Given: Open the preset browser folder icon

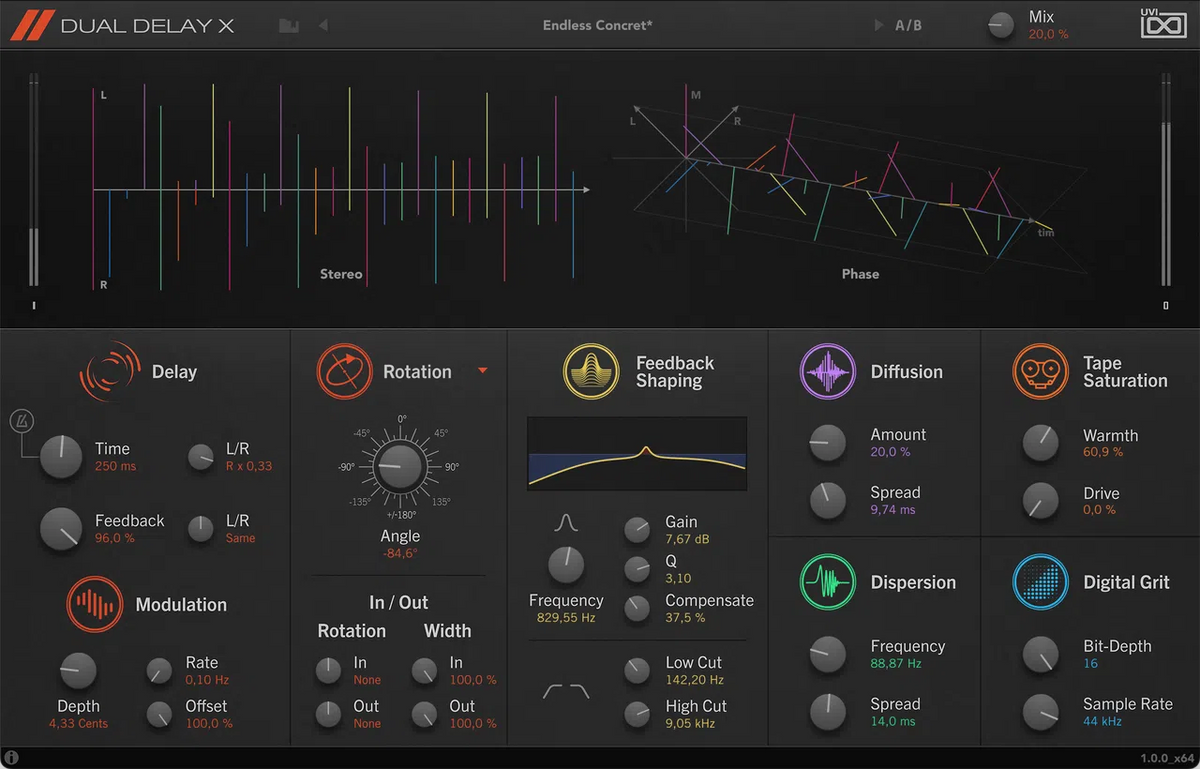Looking at the screenshot, I should click(x=288, y=25).
